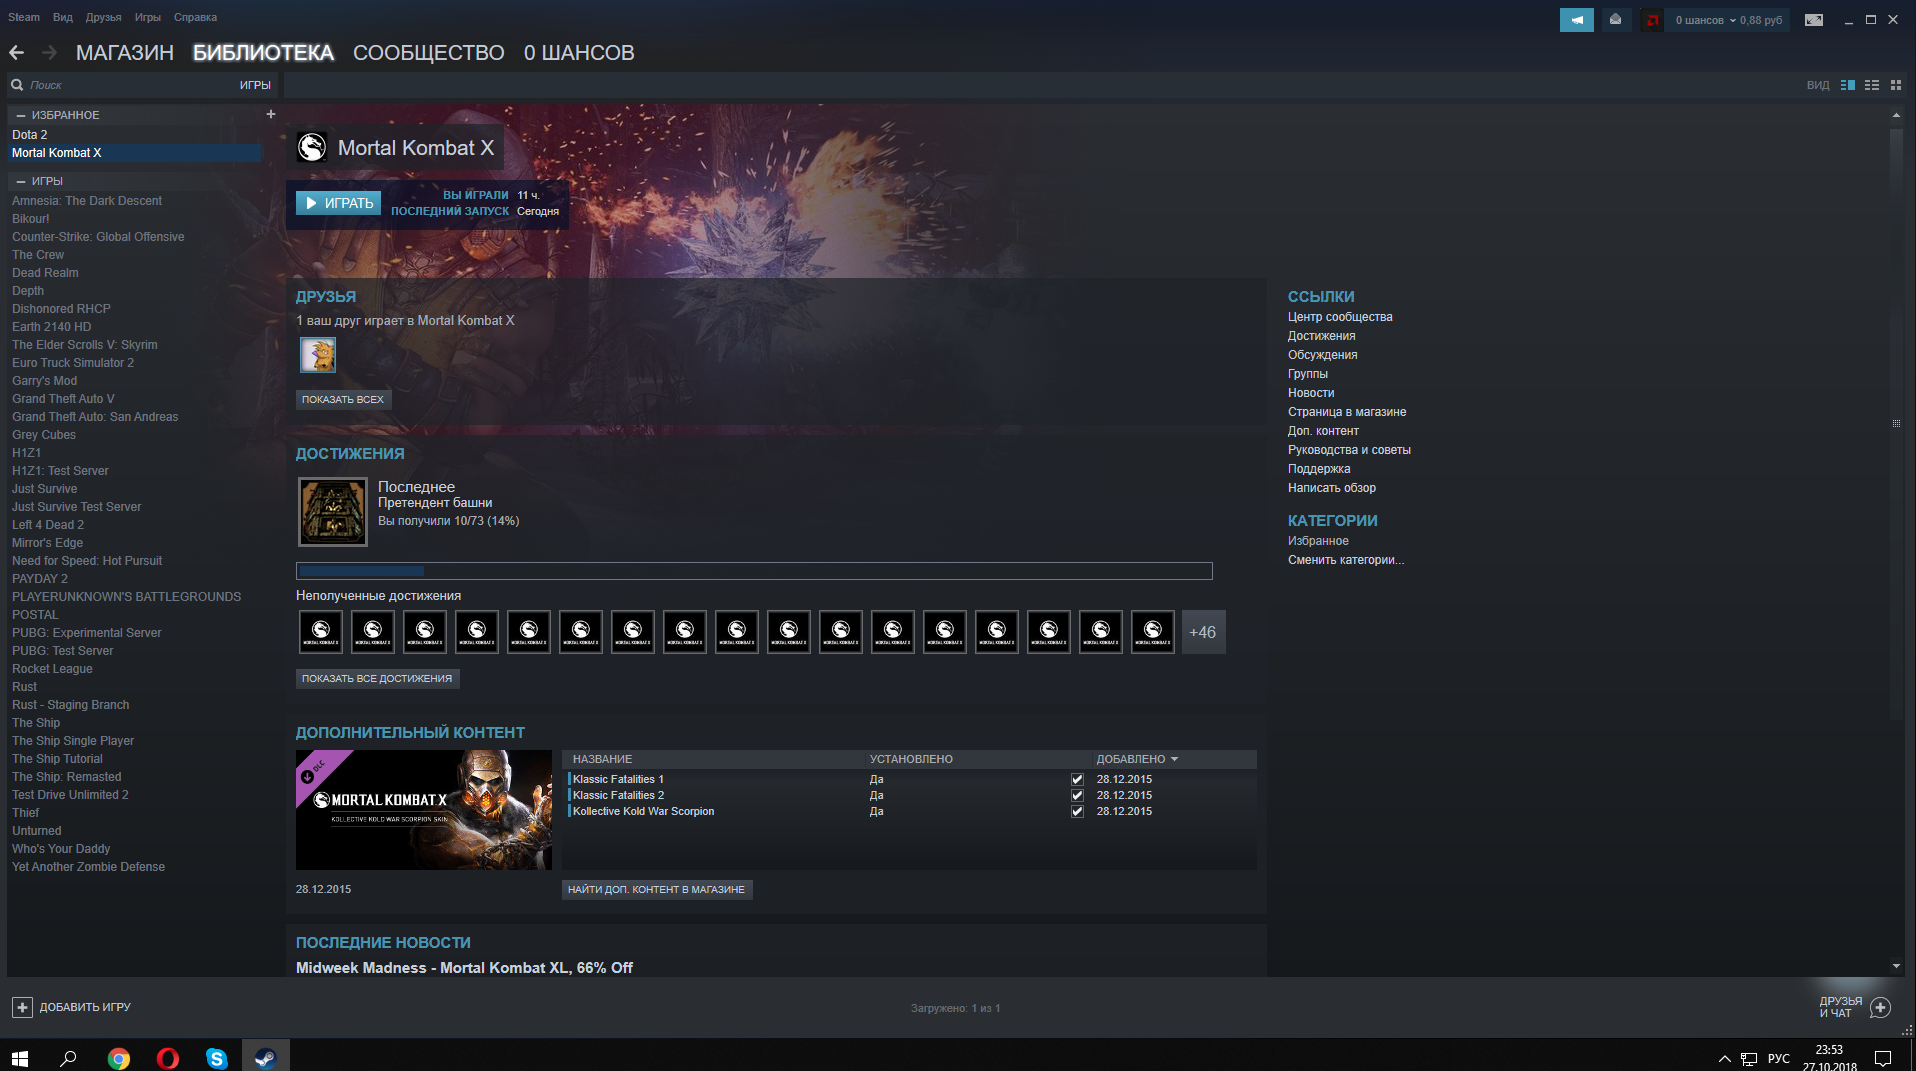Image resolution: width=1916 pixels, height=1071 pixels.
Task: Open the 0 ШАНСОВ profile tab
Action: [x=579, y=53]
